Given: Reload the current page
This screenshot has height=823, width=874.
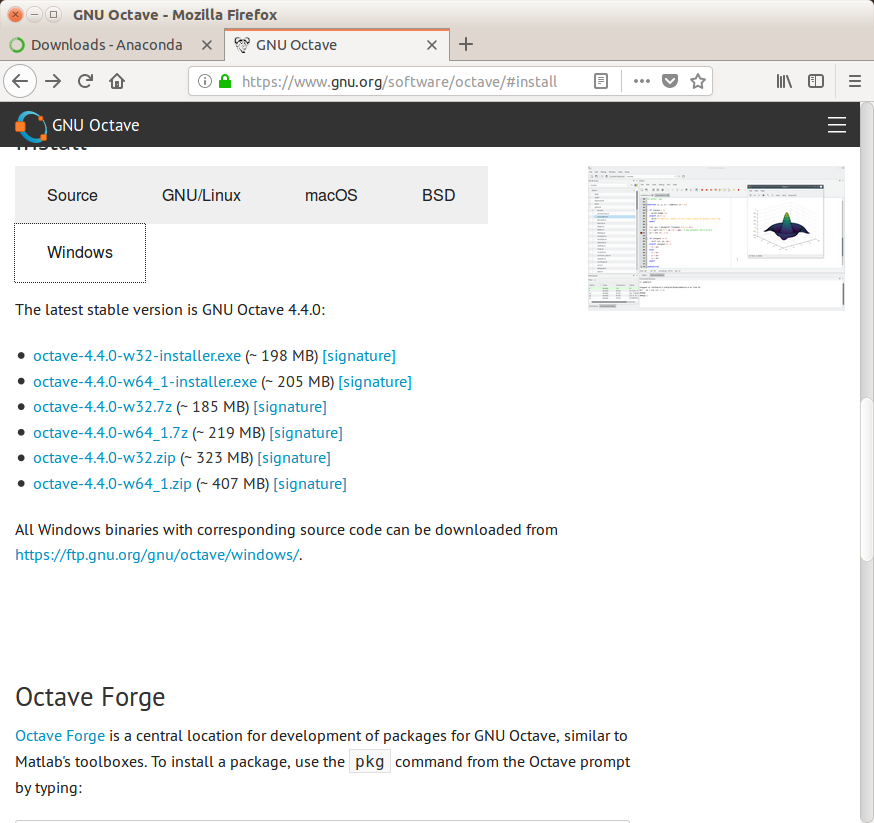Looking at the screenshot, I should pos(85,81).
